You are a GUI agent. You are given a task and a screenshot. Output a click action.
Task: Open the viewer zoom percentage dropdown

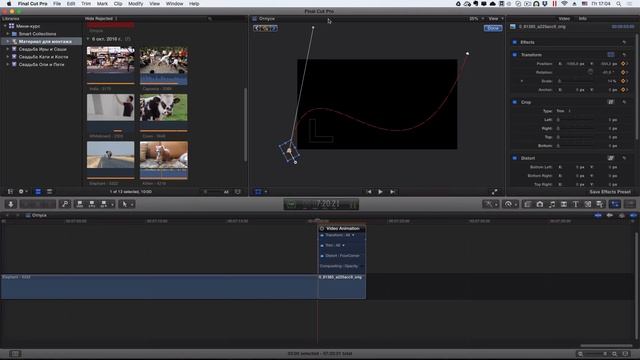click(x=476, y=19)
